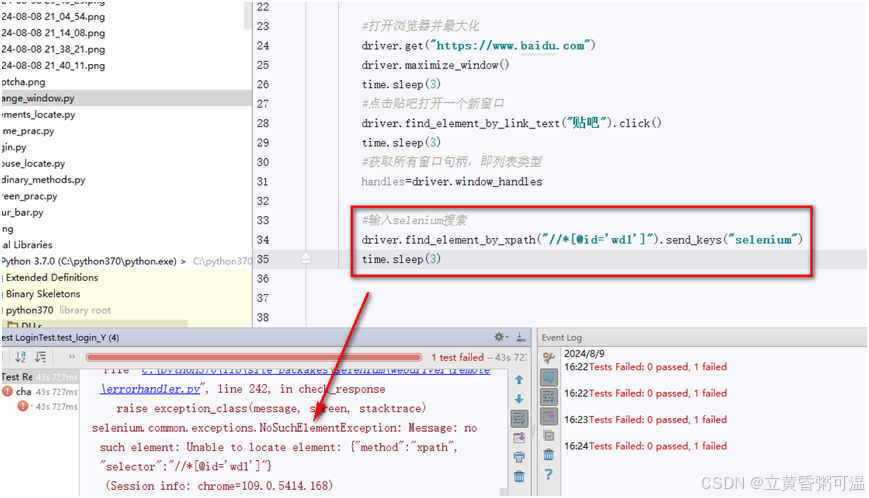Image resolution: width=869 pixels, height=498 pixels.
Task: Place cursor on find_element_by_xpath line
Action: pyautogui.click(x=582, y=240)
